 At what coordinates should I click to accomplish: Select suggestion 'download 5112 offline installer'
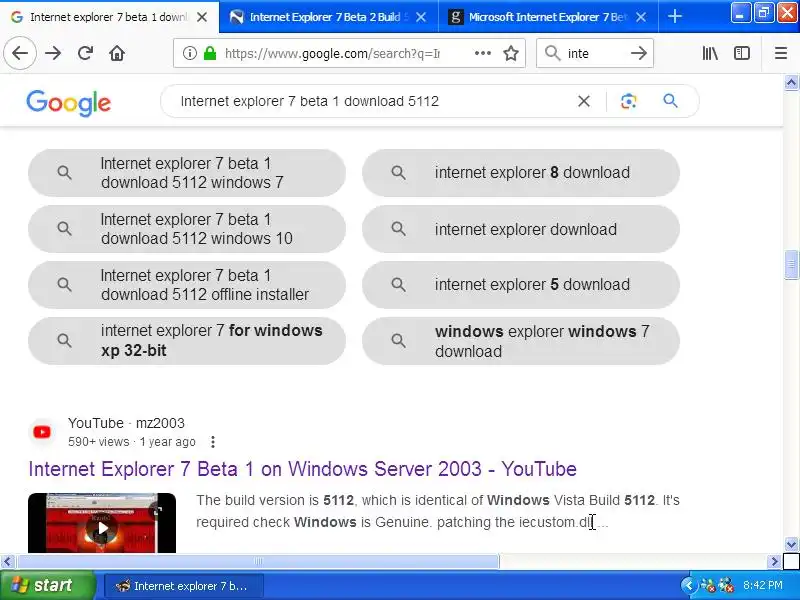click(x=187, y=285)
